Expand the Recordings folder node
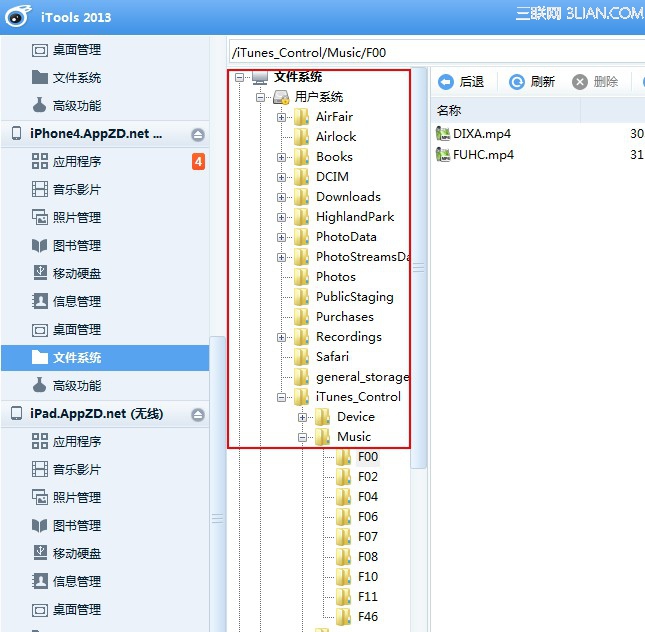645x632 pixels. click(x=281, y=337)
